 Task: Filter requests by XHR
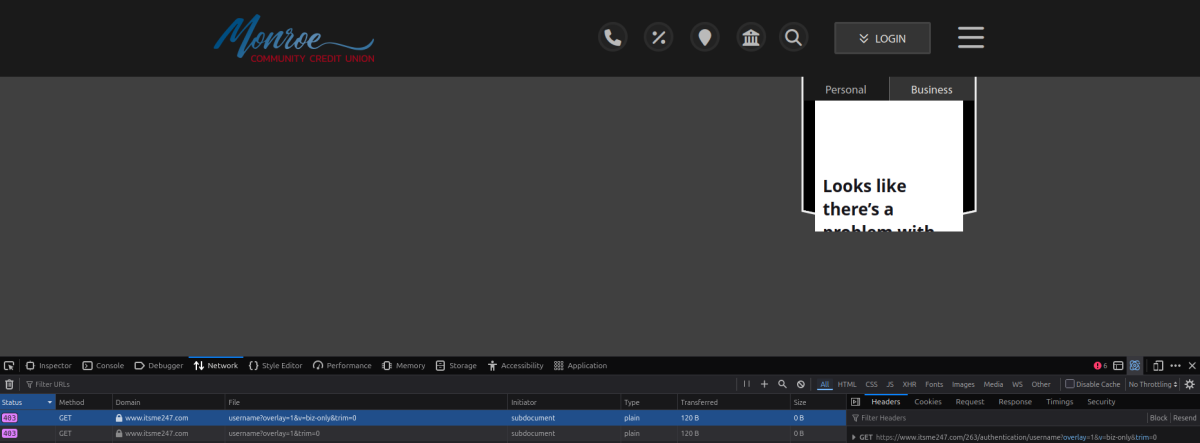pos(909,384)
